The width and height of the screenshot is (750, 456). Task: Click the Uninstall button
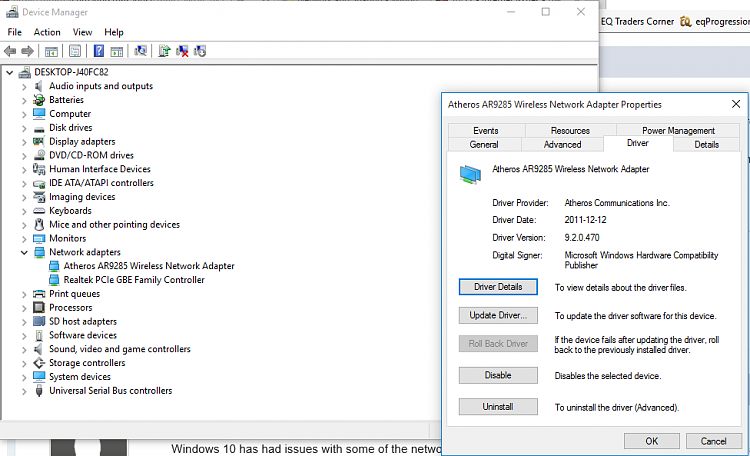coord(498,407)
